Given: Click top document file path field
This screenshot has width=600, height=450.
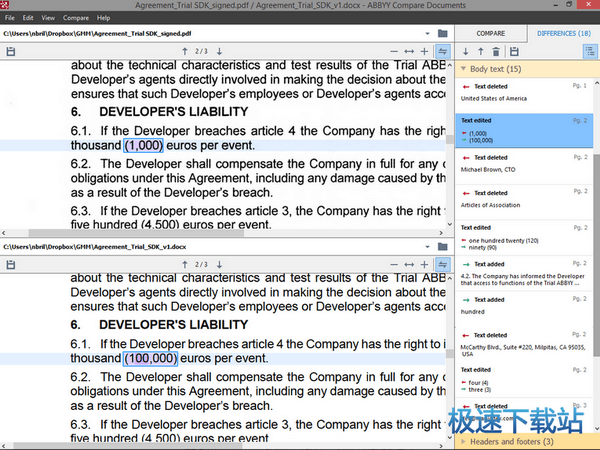Looking at the screenshot, I should click(x=210, y=34).
